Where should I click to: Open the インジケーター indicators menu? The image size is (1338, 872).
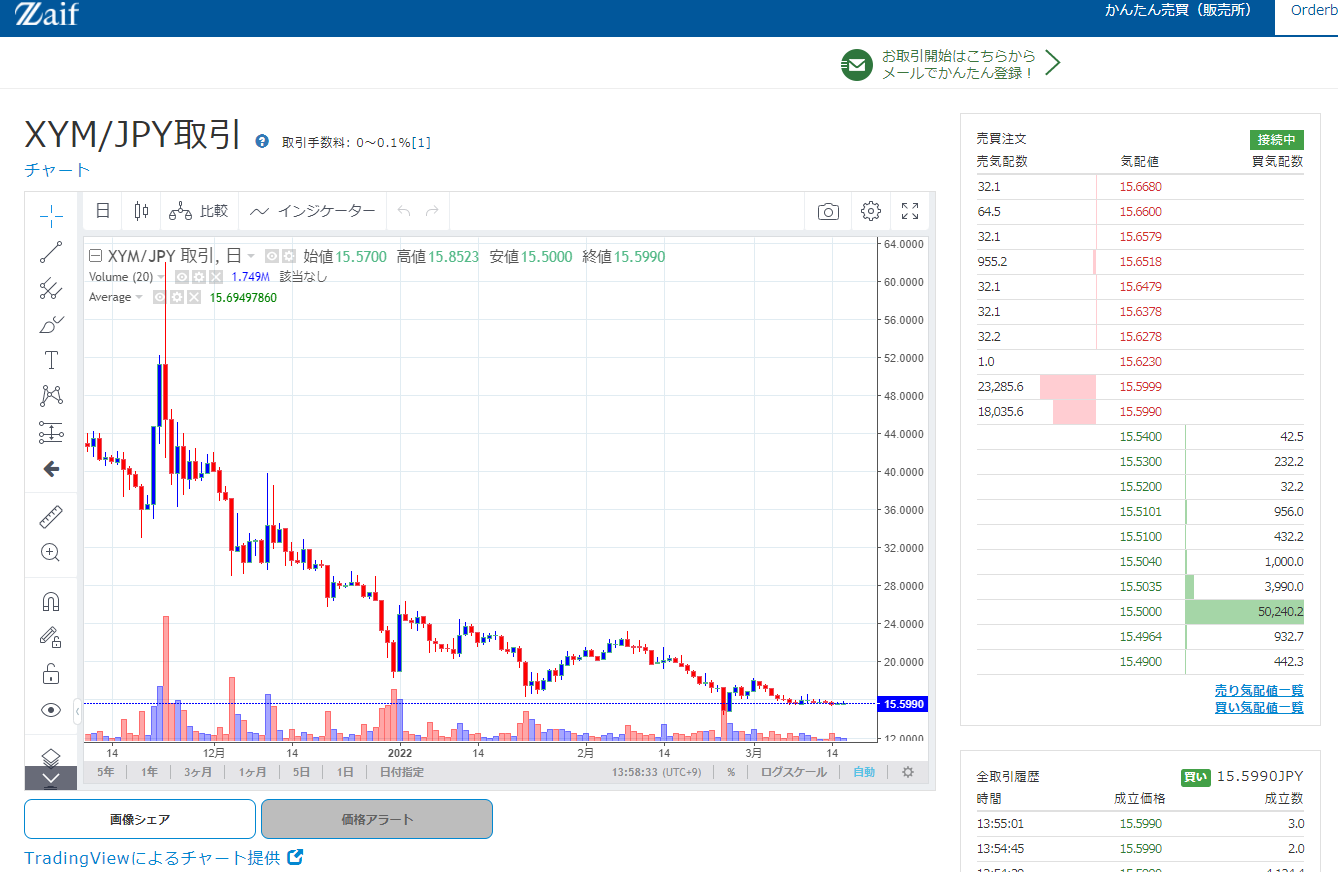click(313, 211)
